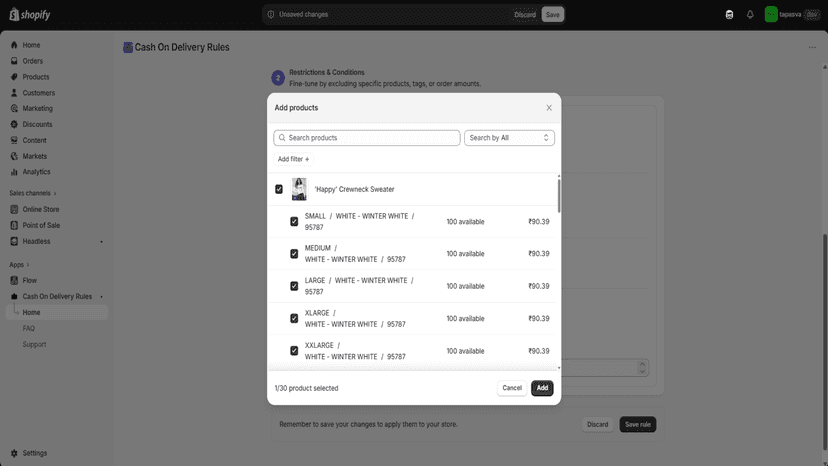Image resolution: width=828 pixels, height=466 pixels.
Task: Uncheck the LARGE variant checkbox
Action: (294, 286)
